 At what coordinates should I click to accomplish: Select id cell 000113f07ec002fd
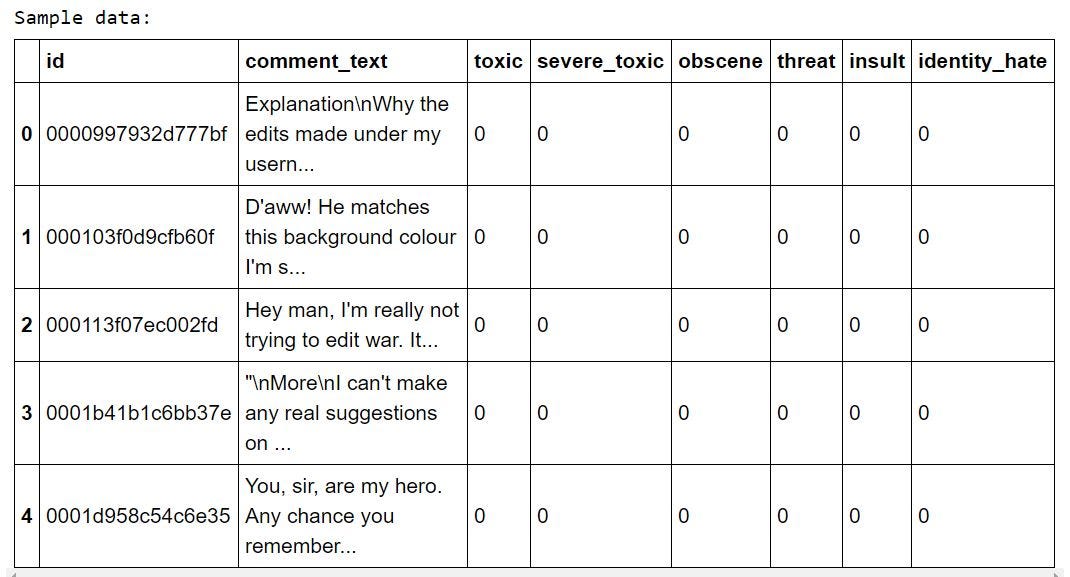click(132, 325)
